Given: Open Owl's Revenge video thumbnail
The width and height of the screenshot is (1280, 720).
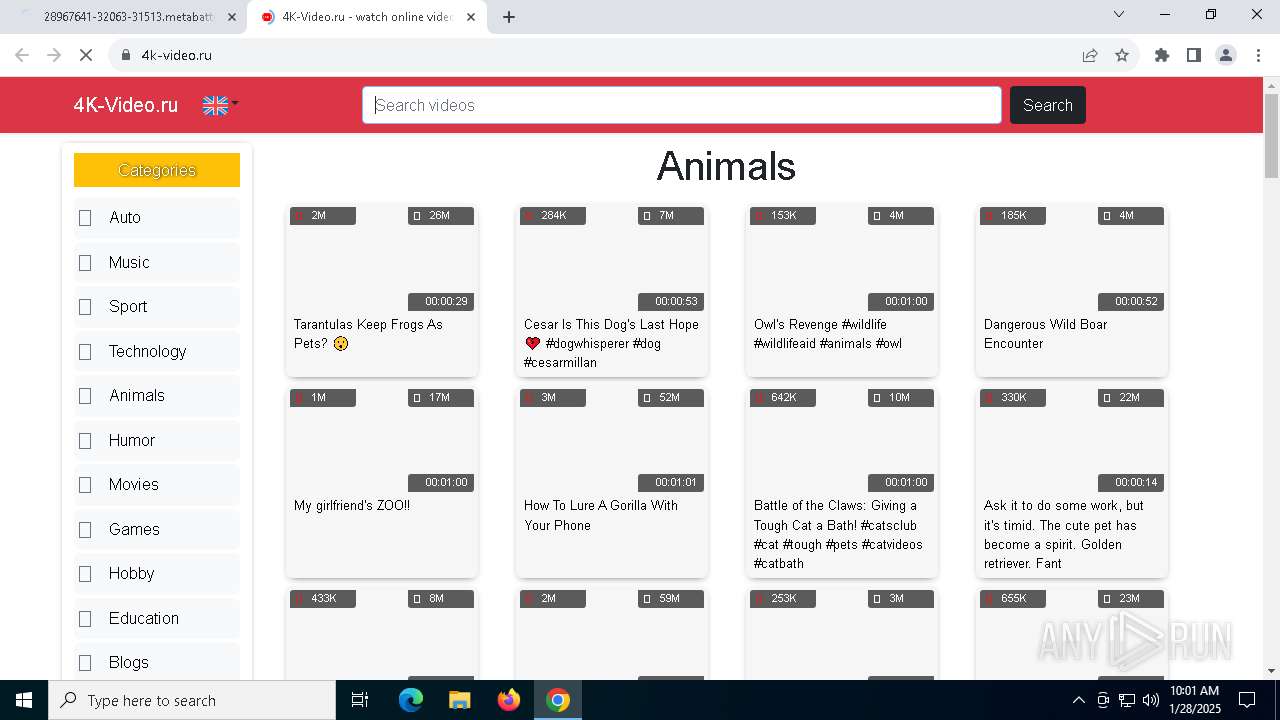Looking at the screenshot, I should click(x=842, y=258).
